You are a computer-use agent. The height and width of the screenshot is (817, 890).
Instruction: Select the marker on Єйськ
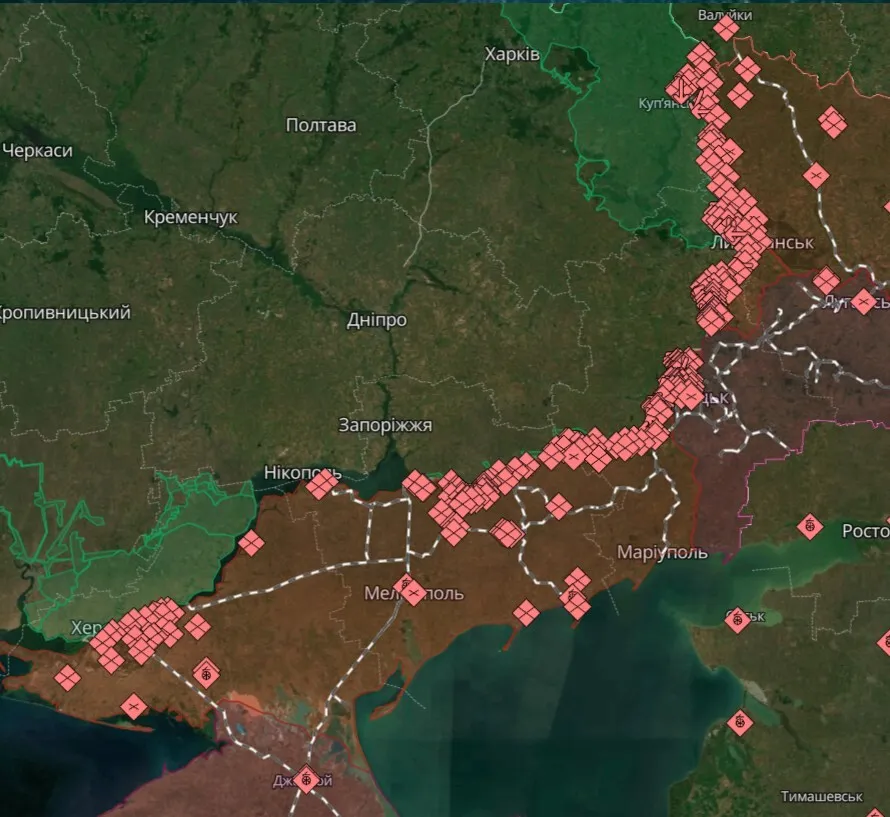(738, 620)
